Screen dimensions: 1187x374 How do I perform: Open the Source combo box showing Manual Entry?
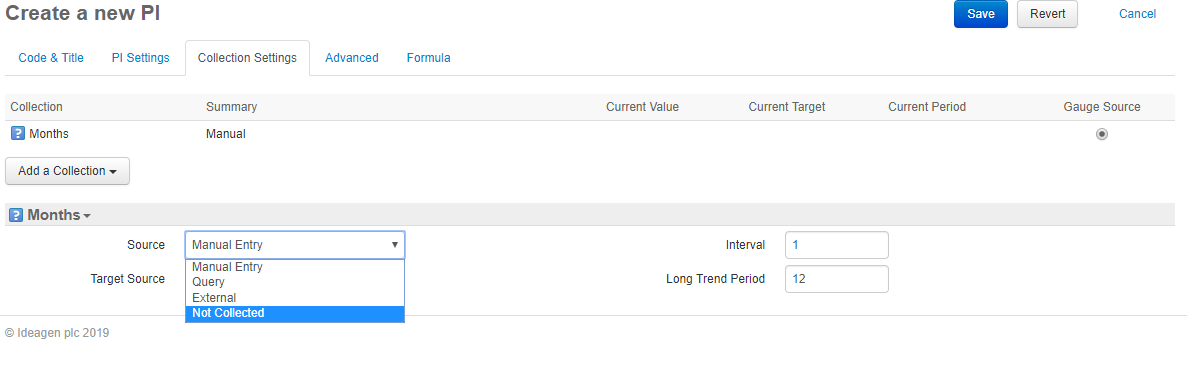click(x=295, y=245)
